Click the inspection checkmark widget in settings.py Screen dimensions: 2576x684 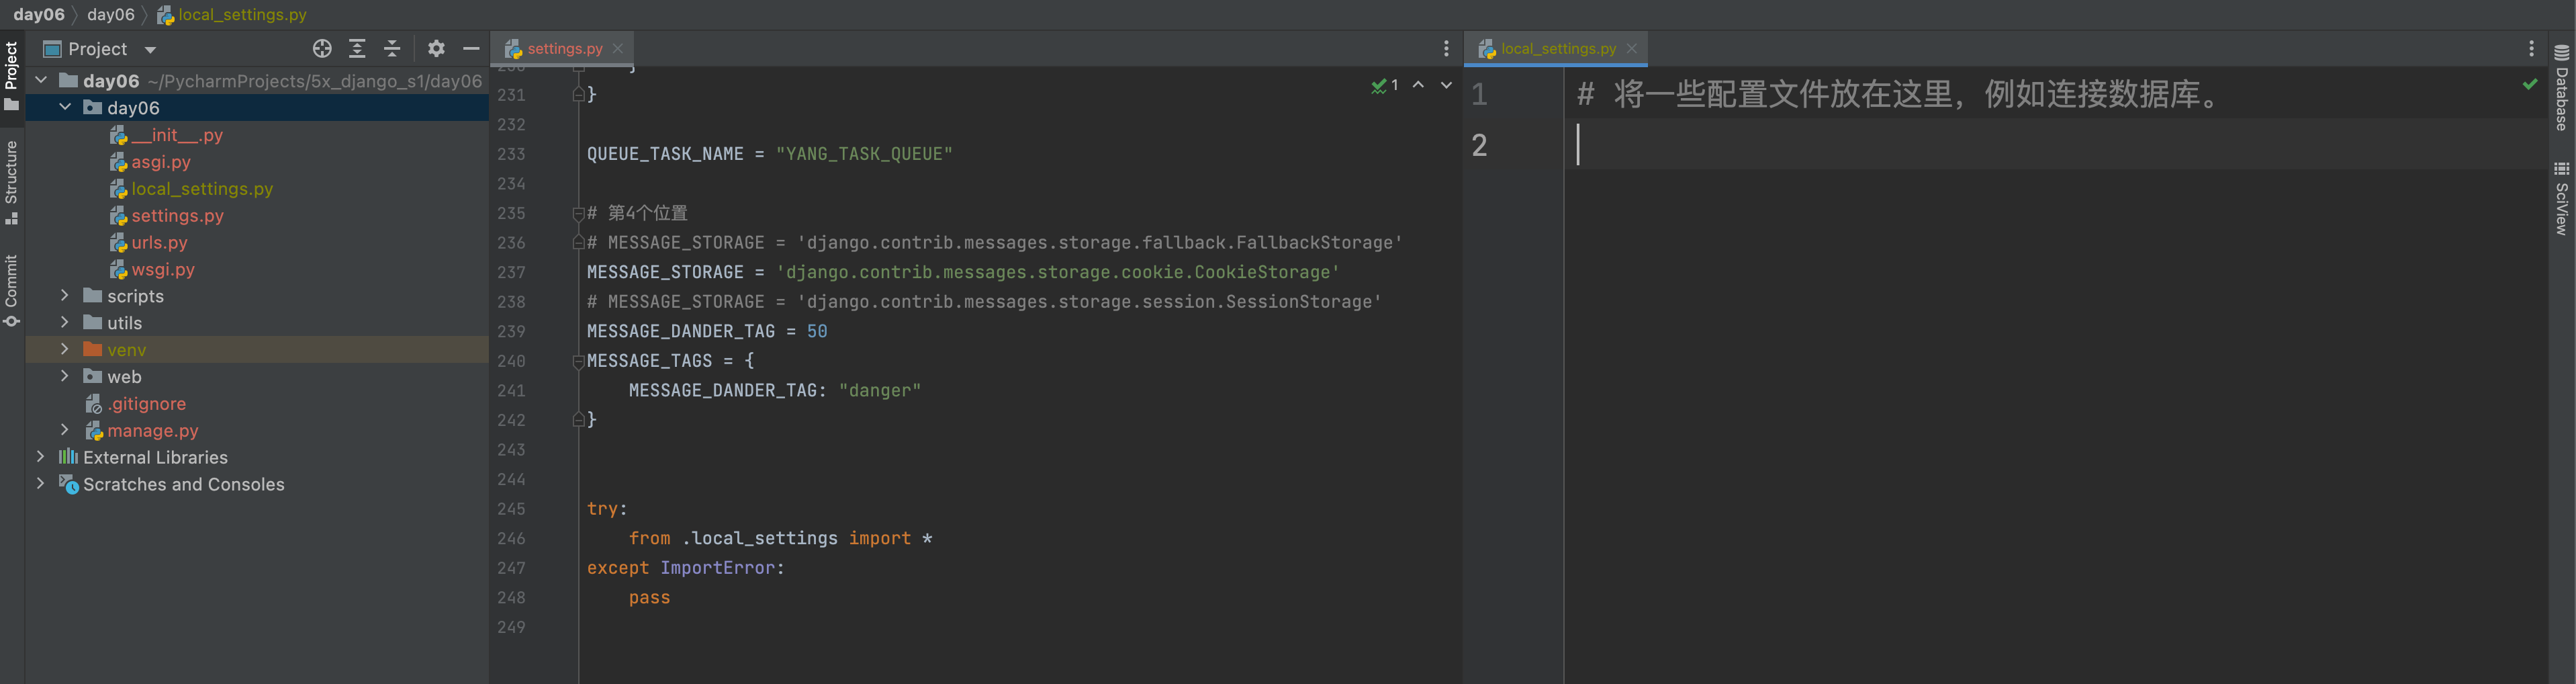click(x=1385, y=85)
